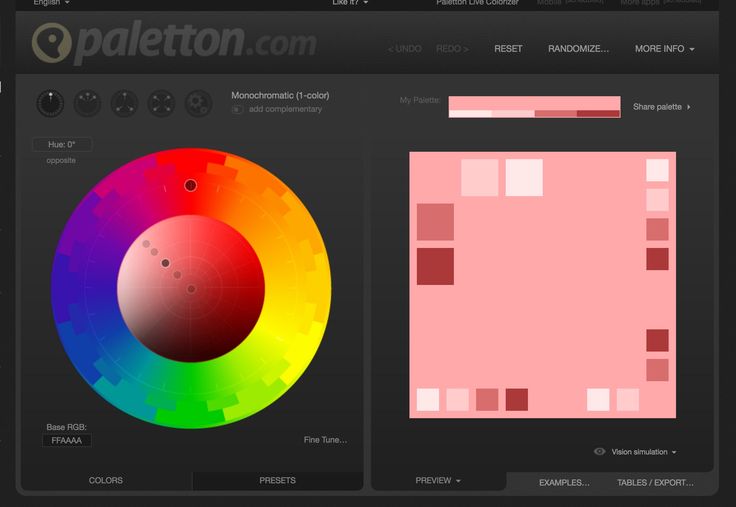Open TABLES / EXPORT... tab
Screen dimensions: 736x507
click(655, 483)
